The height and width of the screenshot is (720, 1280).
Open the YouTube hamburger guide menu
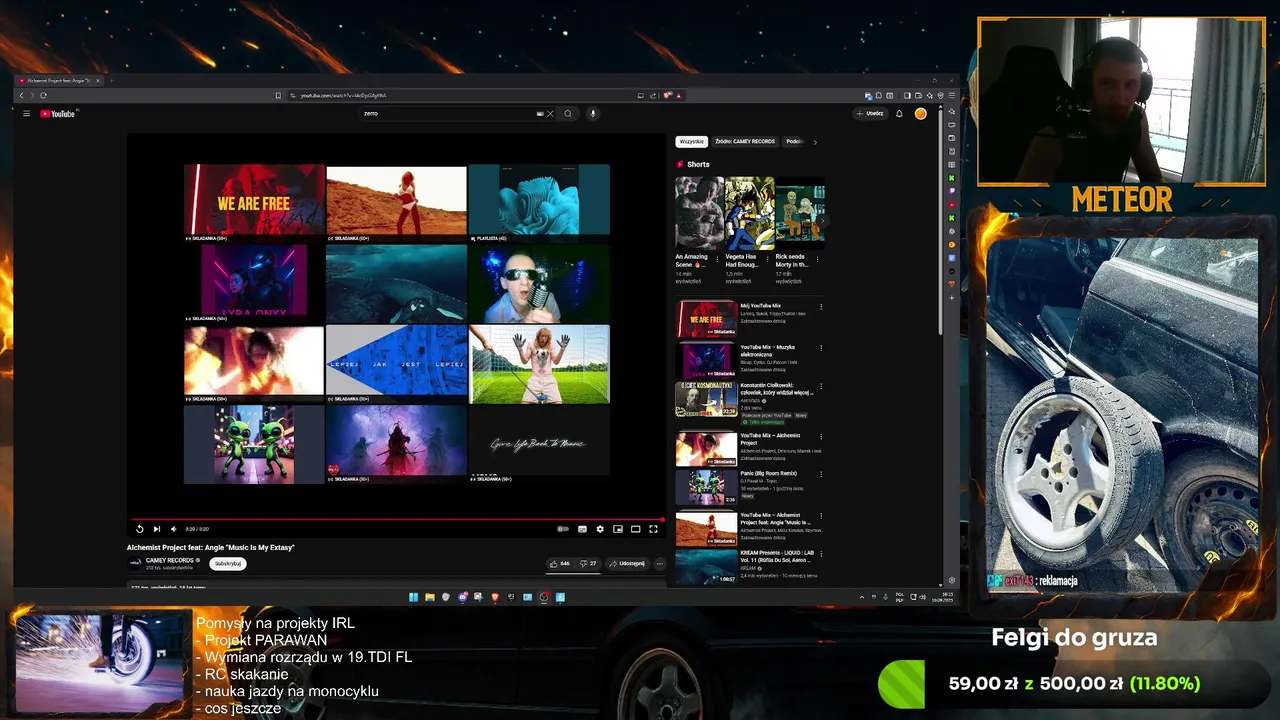click(x=26, y=113)
